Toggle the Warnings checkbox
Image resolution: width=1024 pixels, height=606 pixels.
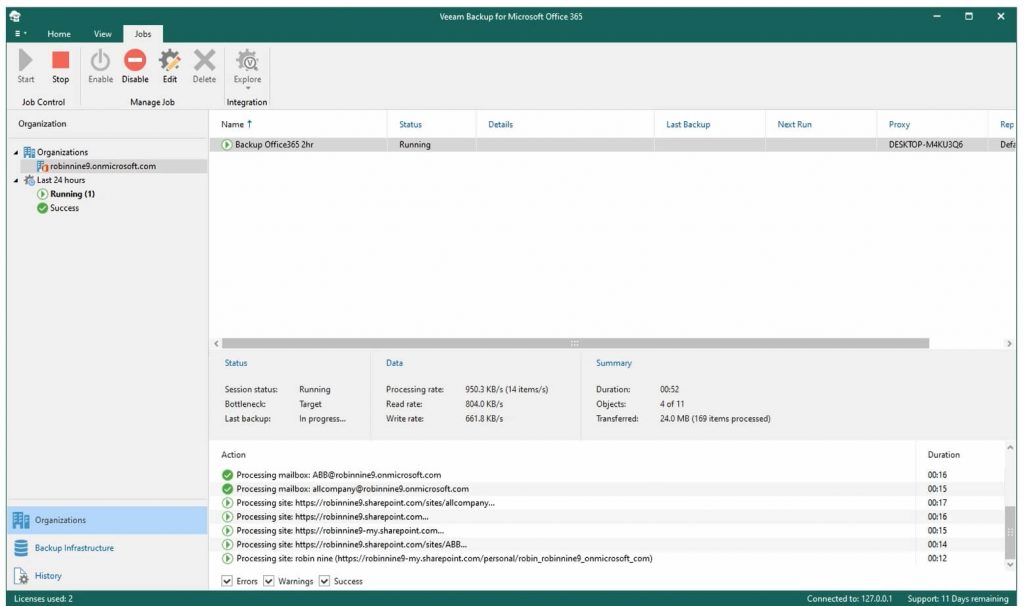coord(268,581)
